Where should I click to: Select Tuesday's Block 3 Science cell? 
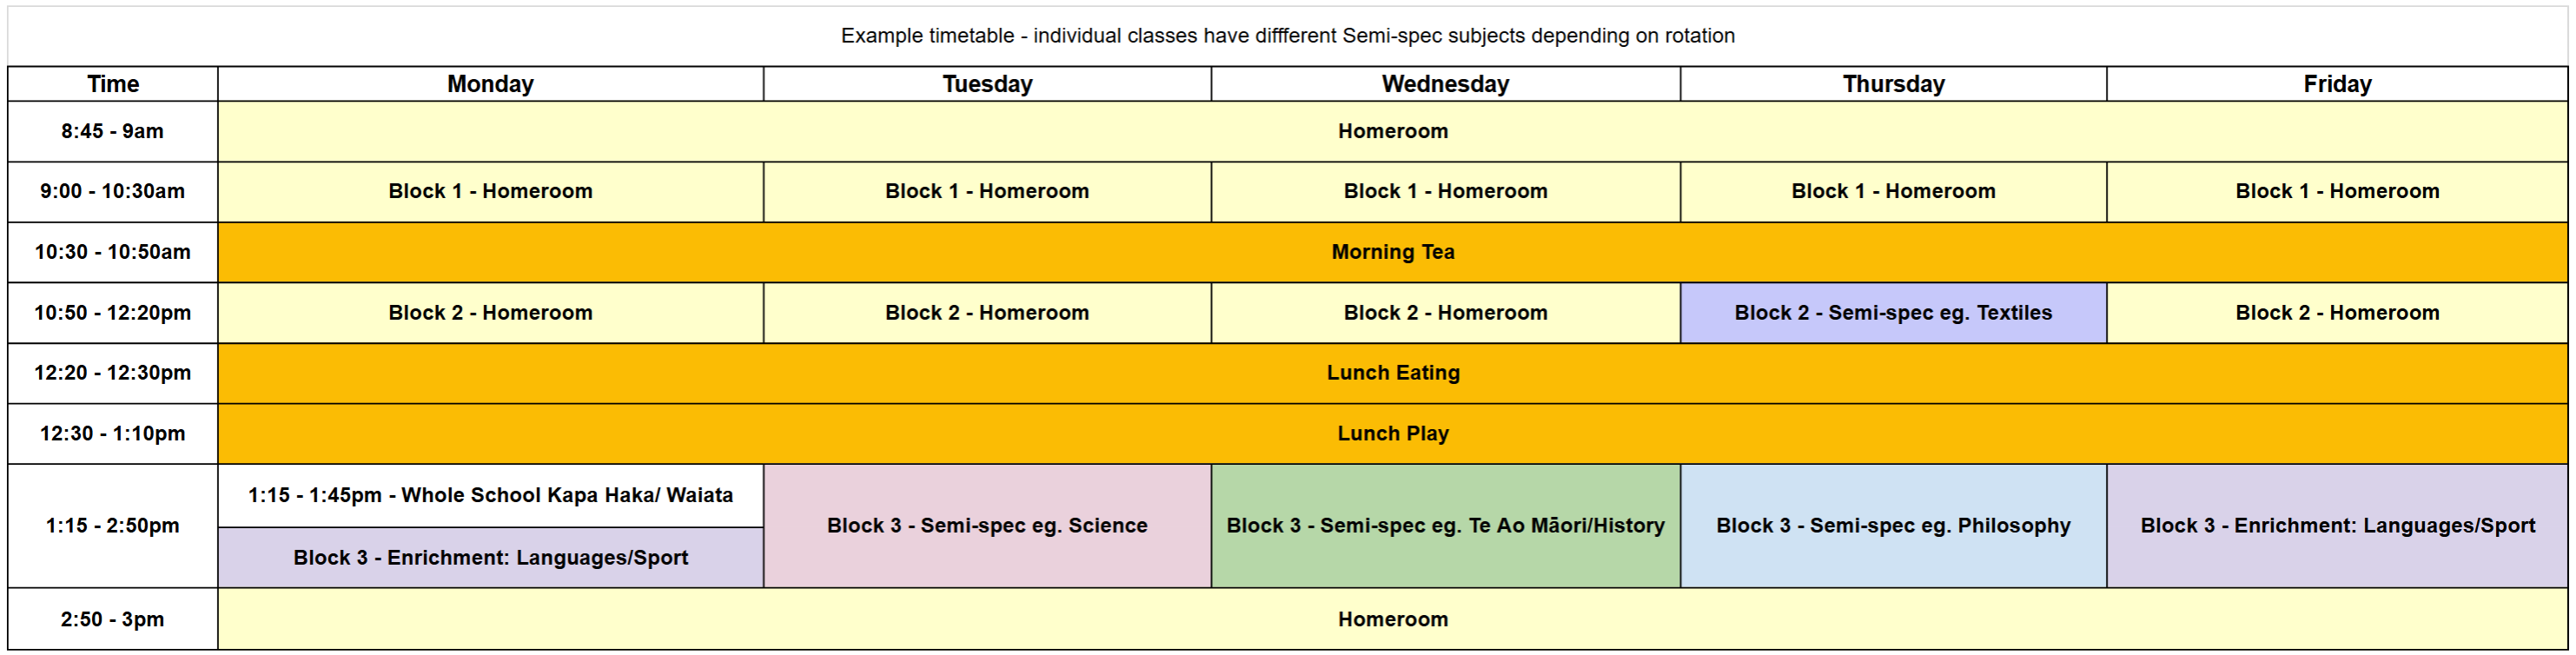tap(987, 526)
